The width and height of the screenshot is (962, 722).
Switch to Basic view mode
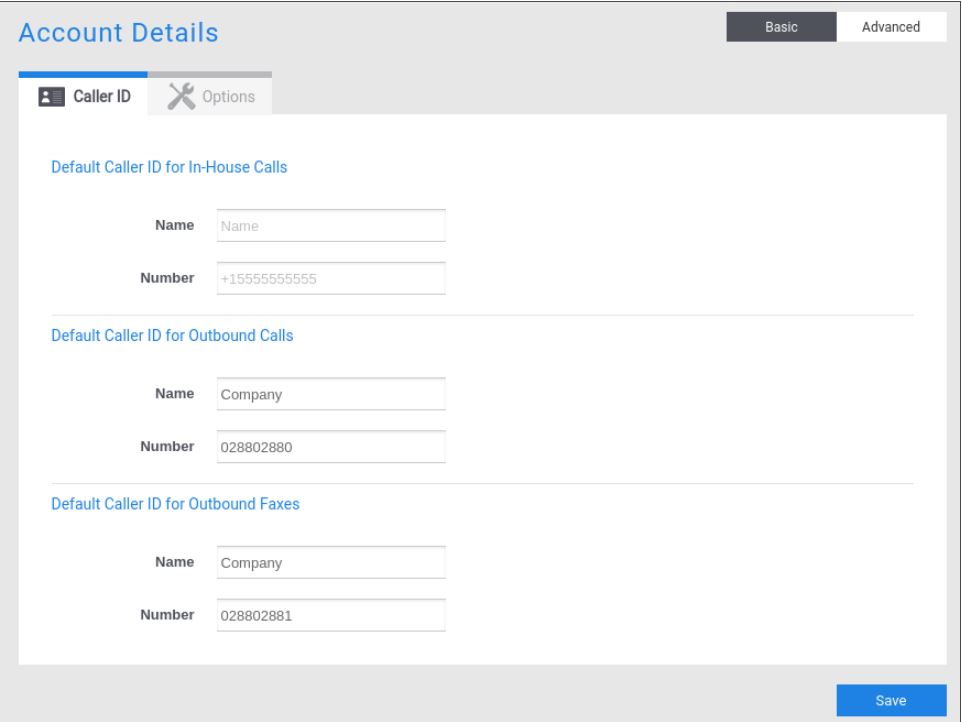coord(781,27)
